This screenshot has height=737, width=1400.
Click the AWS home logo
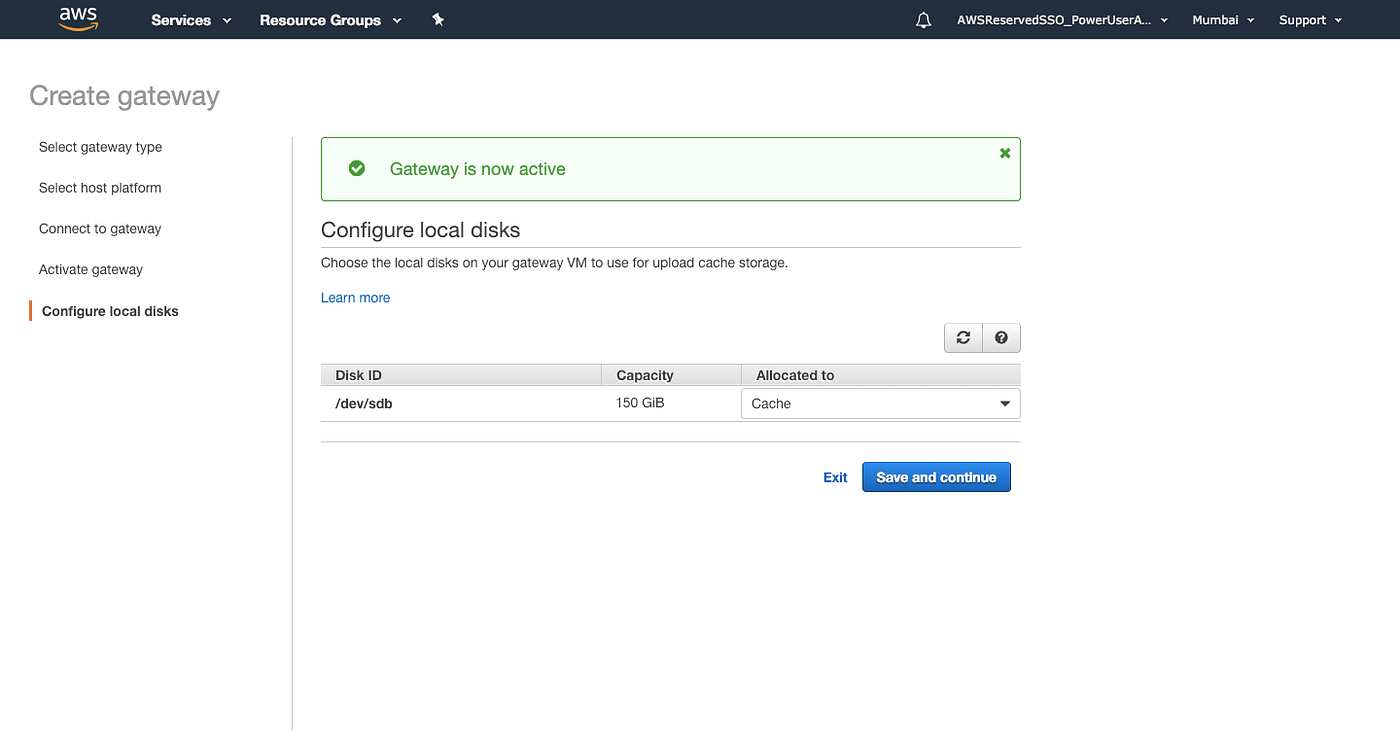pyautogui.click(x=78, y=18)
